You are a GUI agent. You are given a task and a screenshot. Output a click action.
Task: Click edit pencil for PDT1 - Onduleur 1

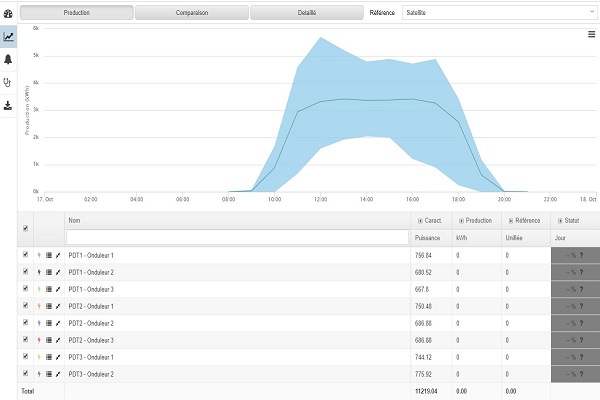coord(58,255)
